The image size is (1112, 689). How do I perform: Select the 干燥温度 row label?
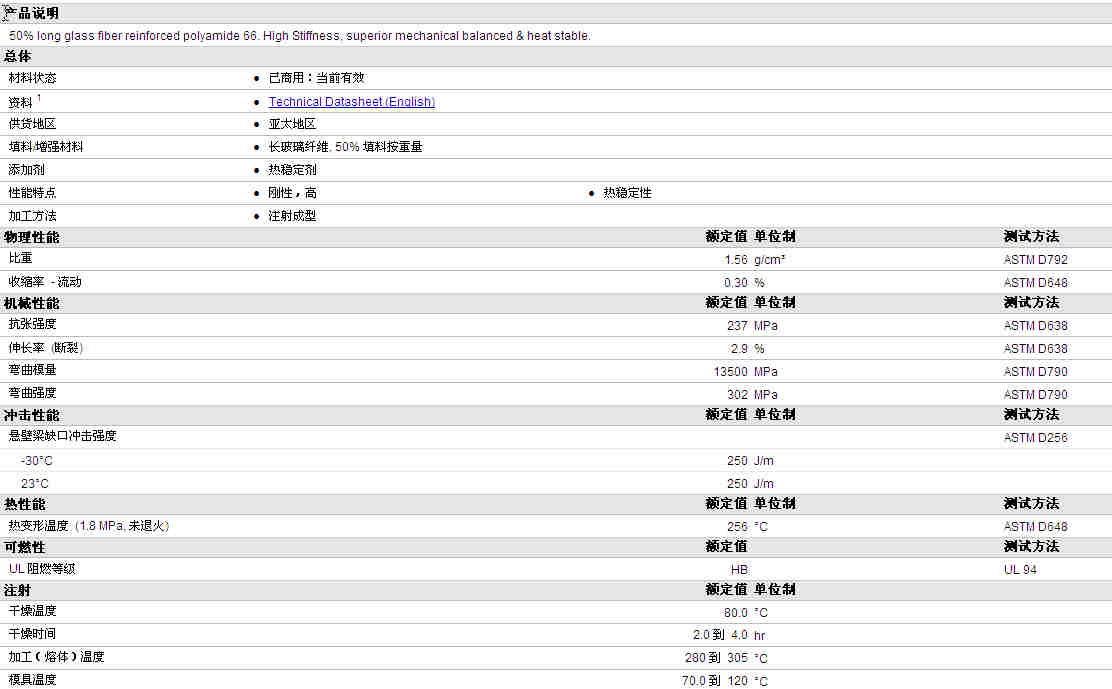pyautogui.click(x=32, y=611)
